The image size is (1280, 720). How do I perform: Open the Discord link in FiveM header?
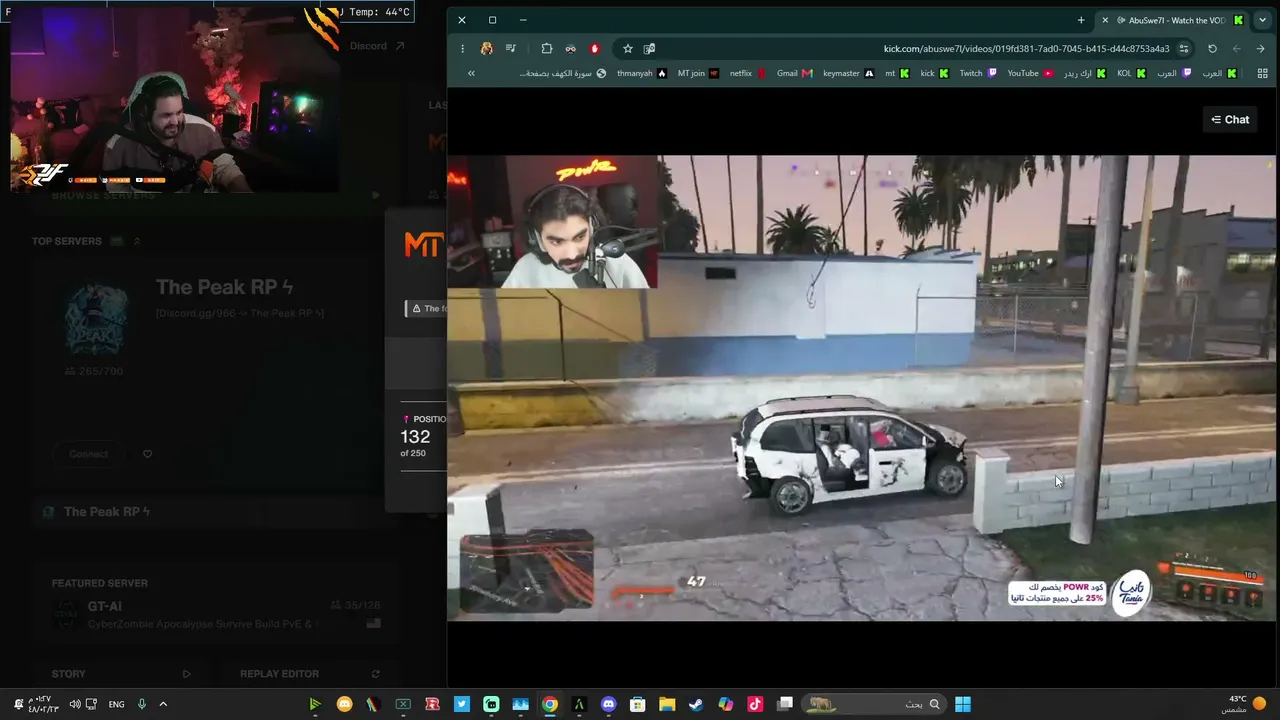coord(377,46)
